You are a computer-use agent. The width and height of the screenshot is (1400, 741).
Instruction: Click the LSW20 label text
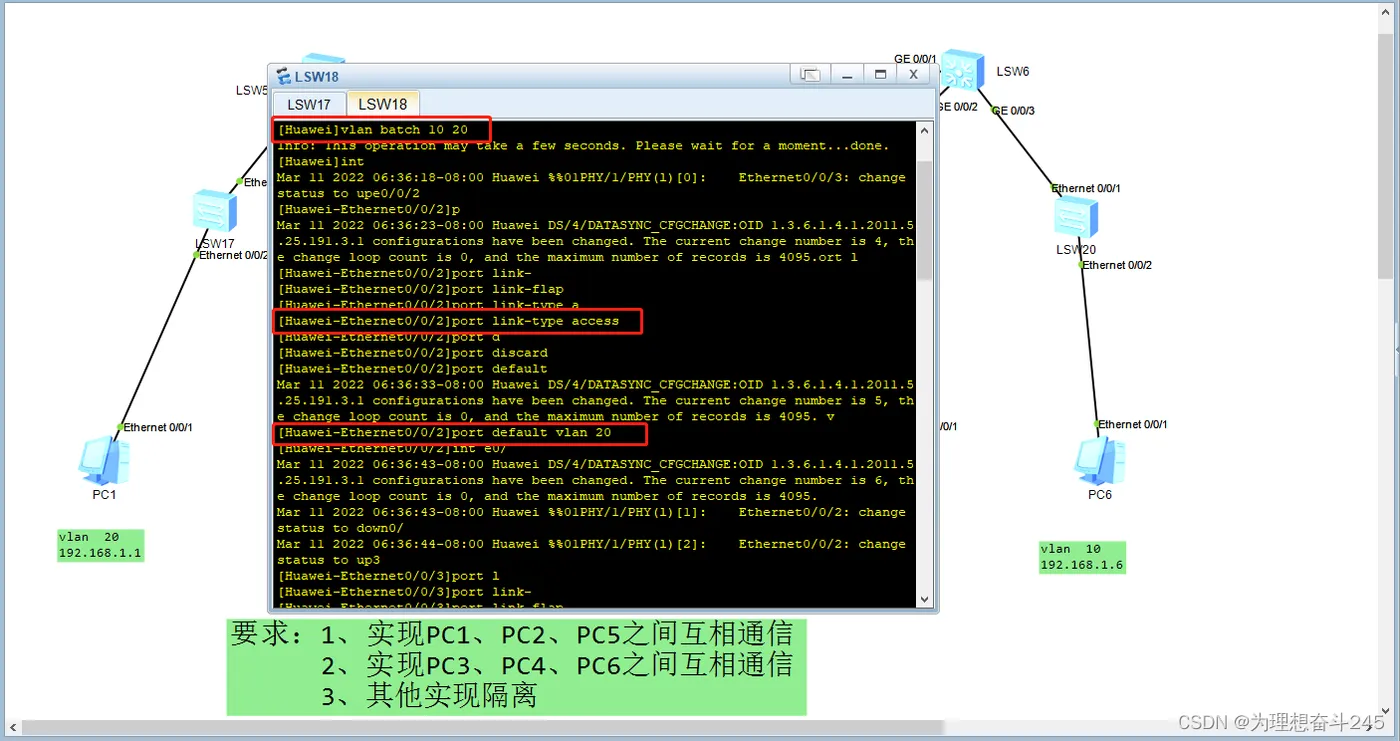point(1076,249)
